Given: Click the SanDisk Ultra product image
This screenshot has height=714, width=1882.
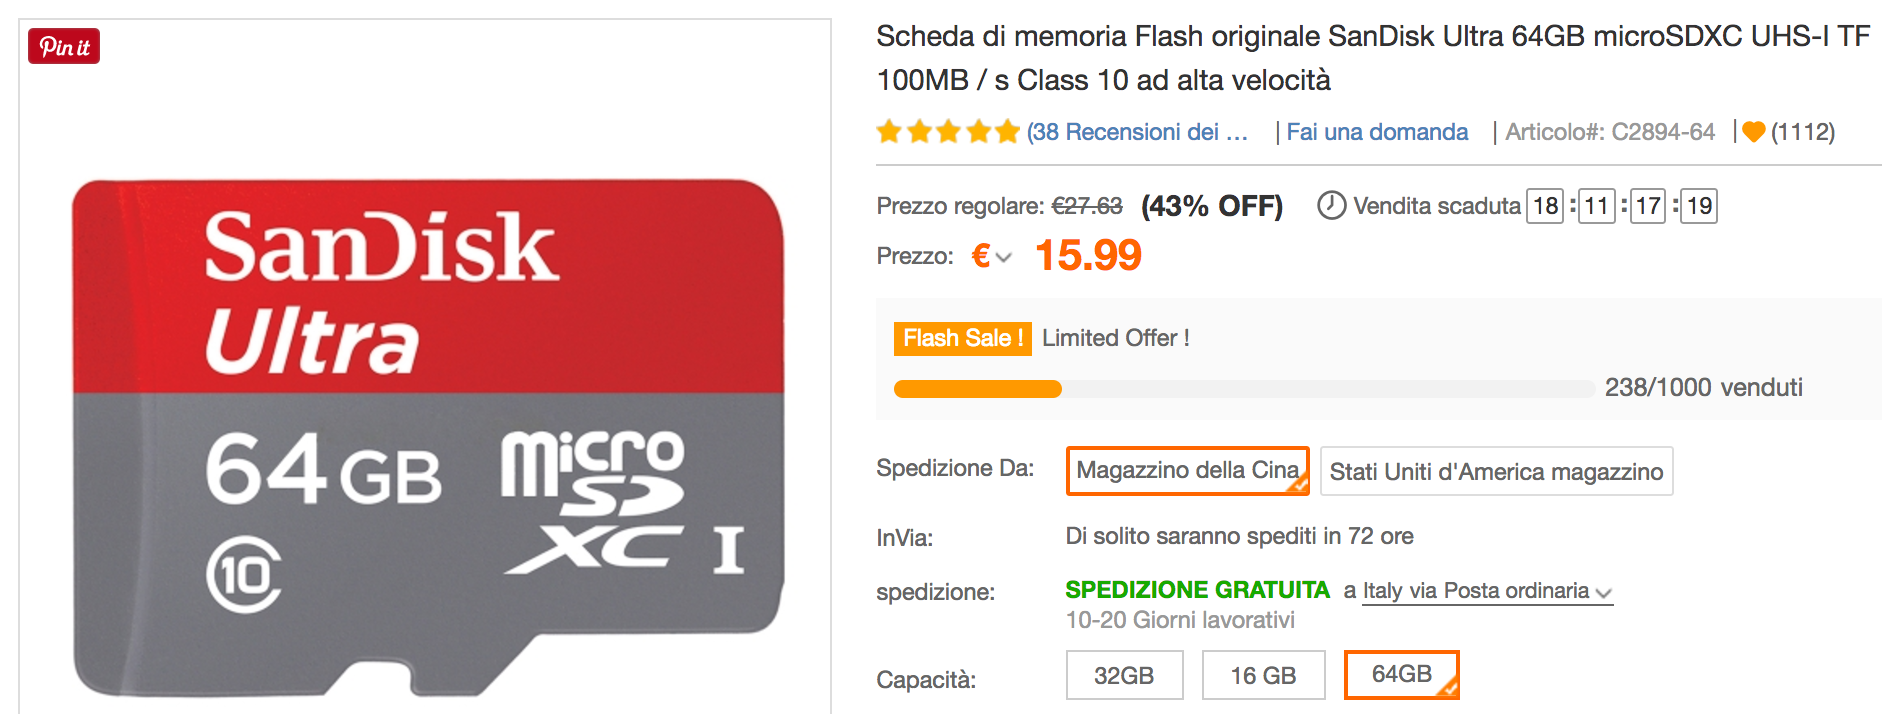Looking at the screenshot, I should [427, 436].
